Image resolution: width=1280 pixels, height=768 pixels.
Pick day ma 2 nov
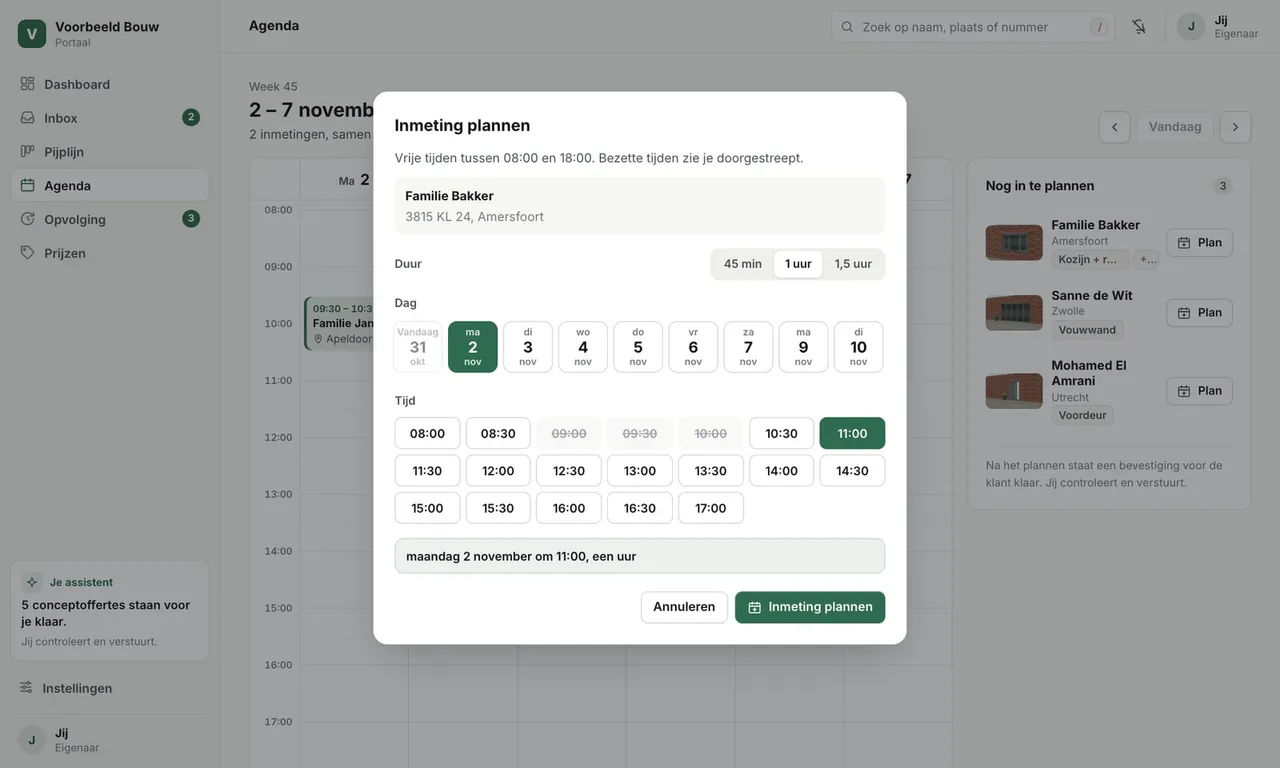[x=473, y=347]
